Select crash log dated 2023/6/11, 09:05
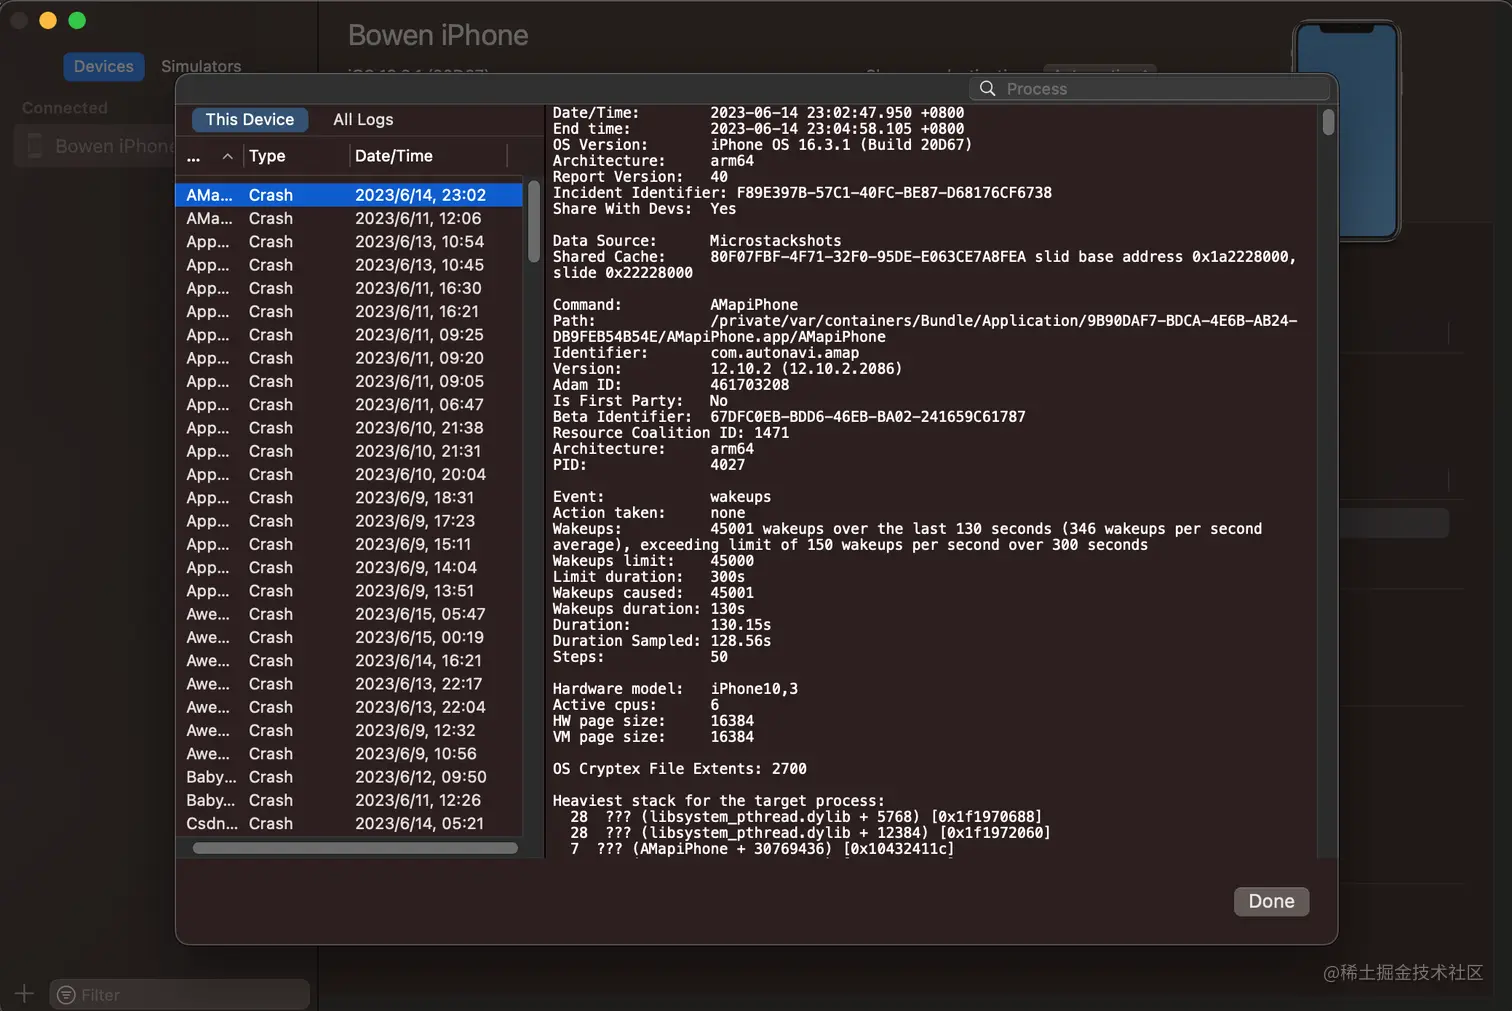This screenshot has height=1011, width=1512. click(349, 381)
